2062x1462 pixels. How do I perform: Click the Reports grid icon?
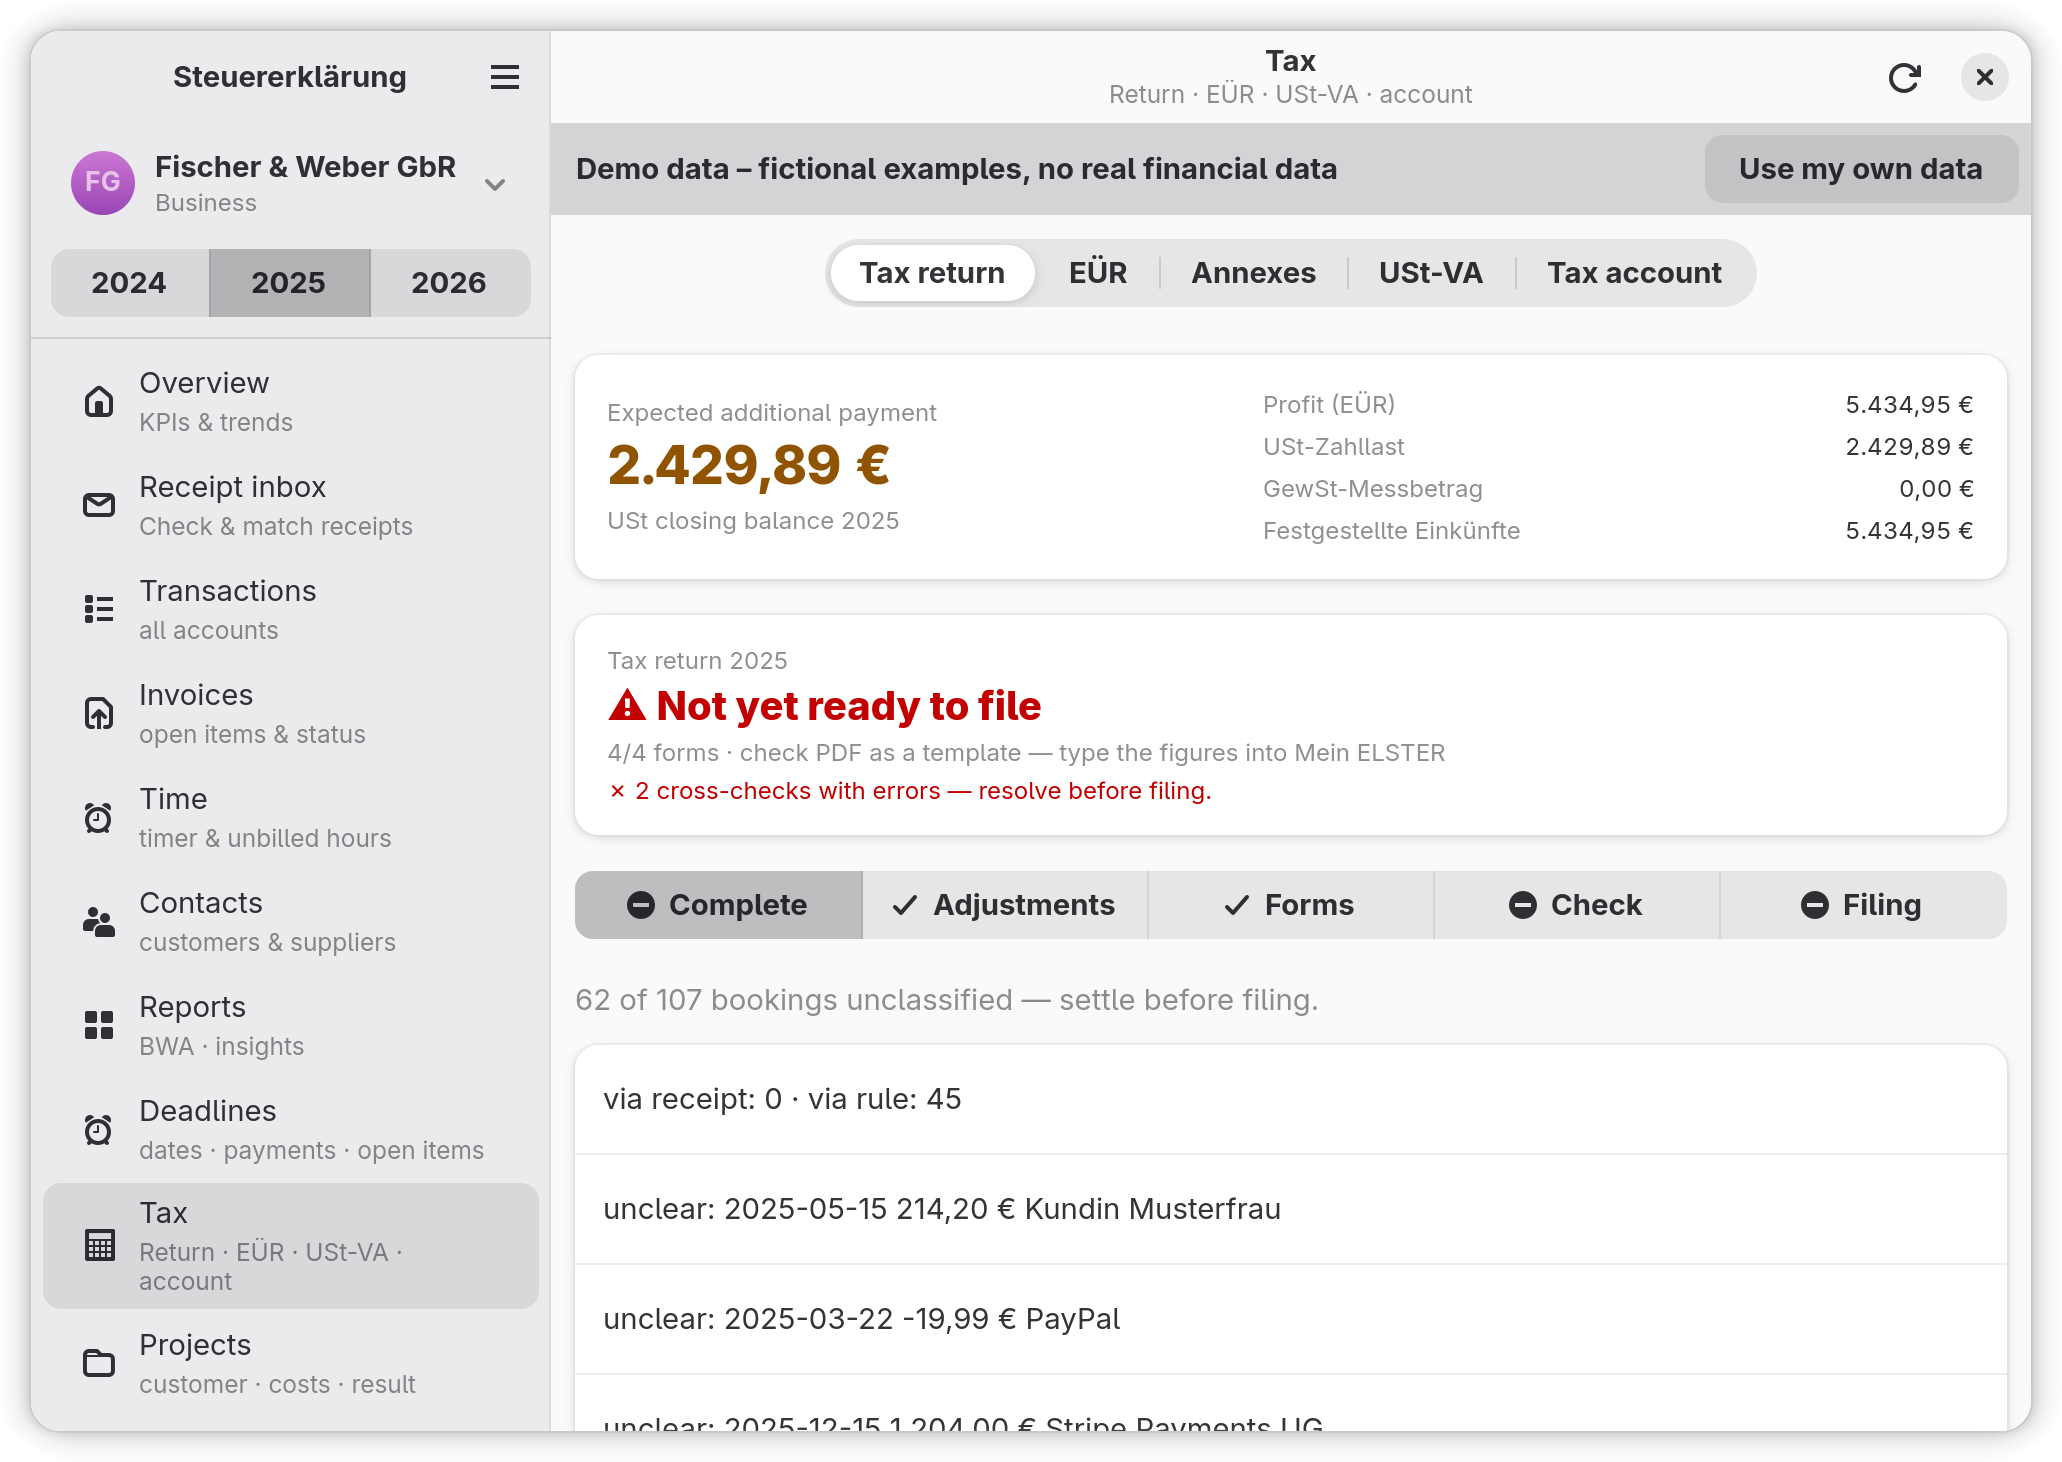(98, 1025)
